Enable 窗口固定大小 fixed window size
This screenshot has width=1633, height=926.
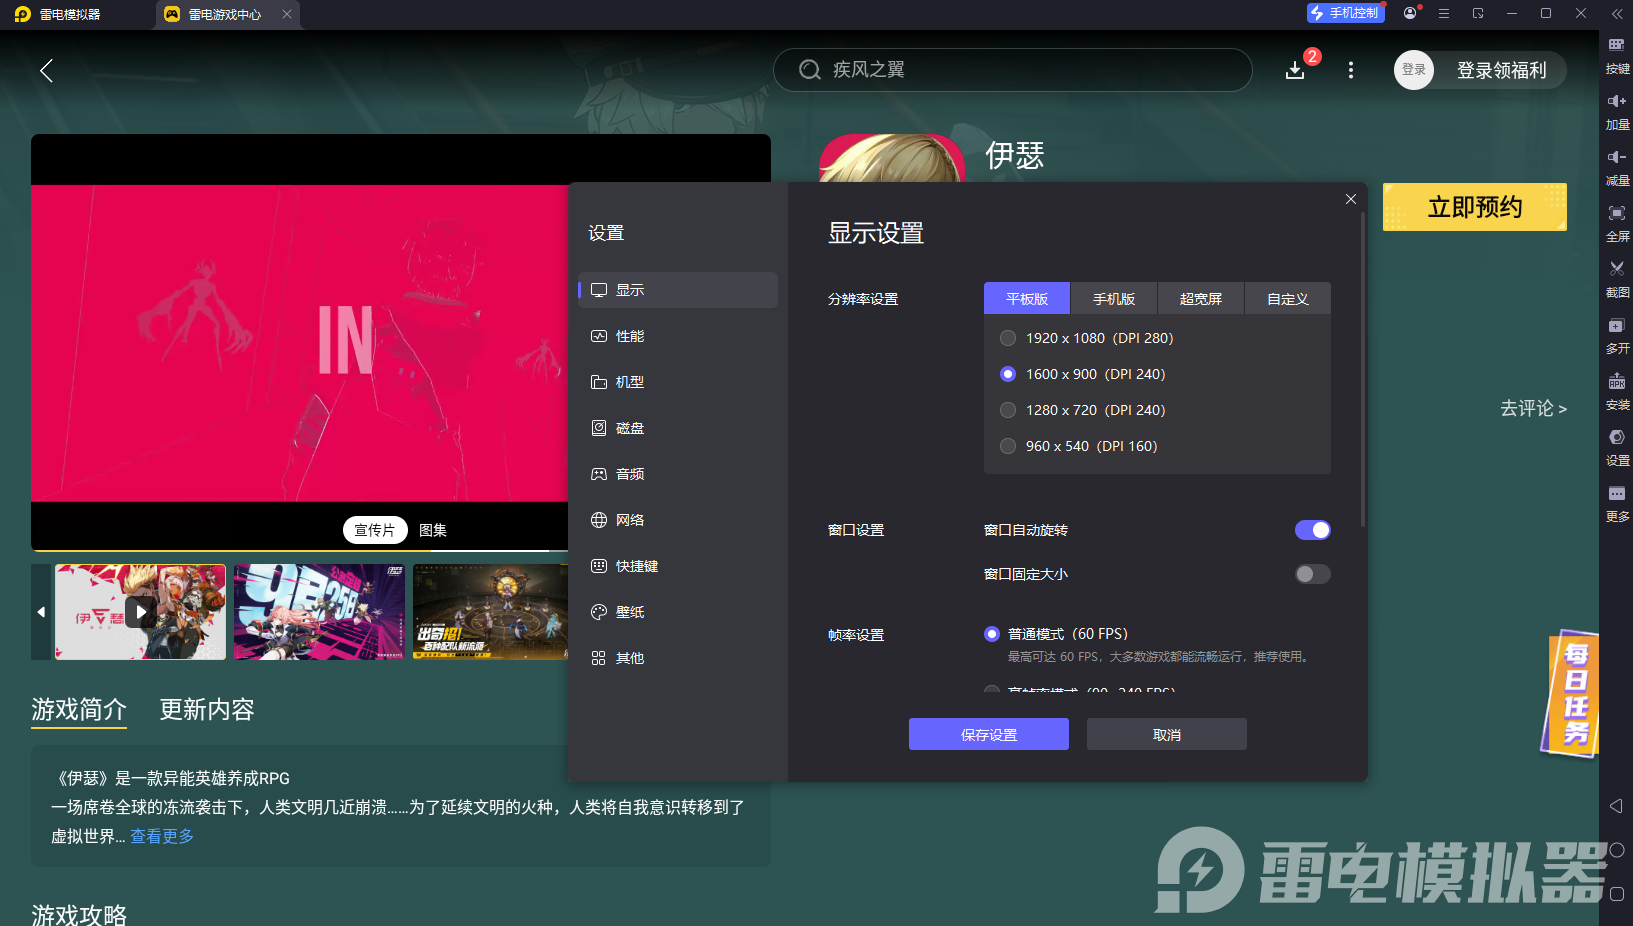click(1312, 574)
